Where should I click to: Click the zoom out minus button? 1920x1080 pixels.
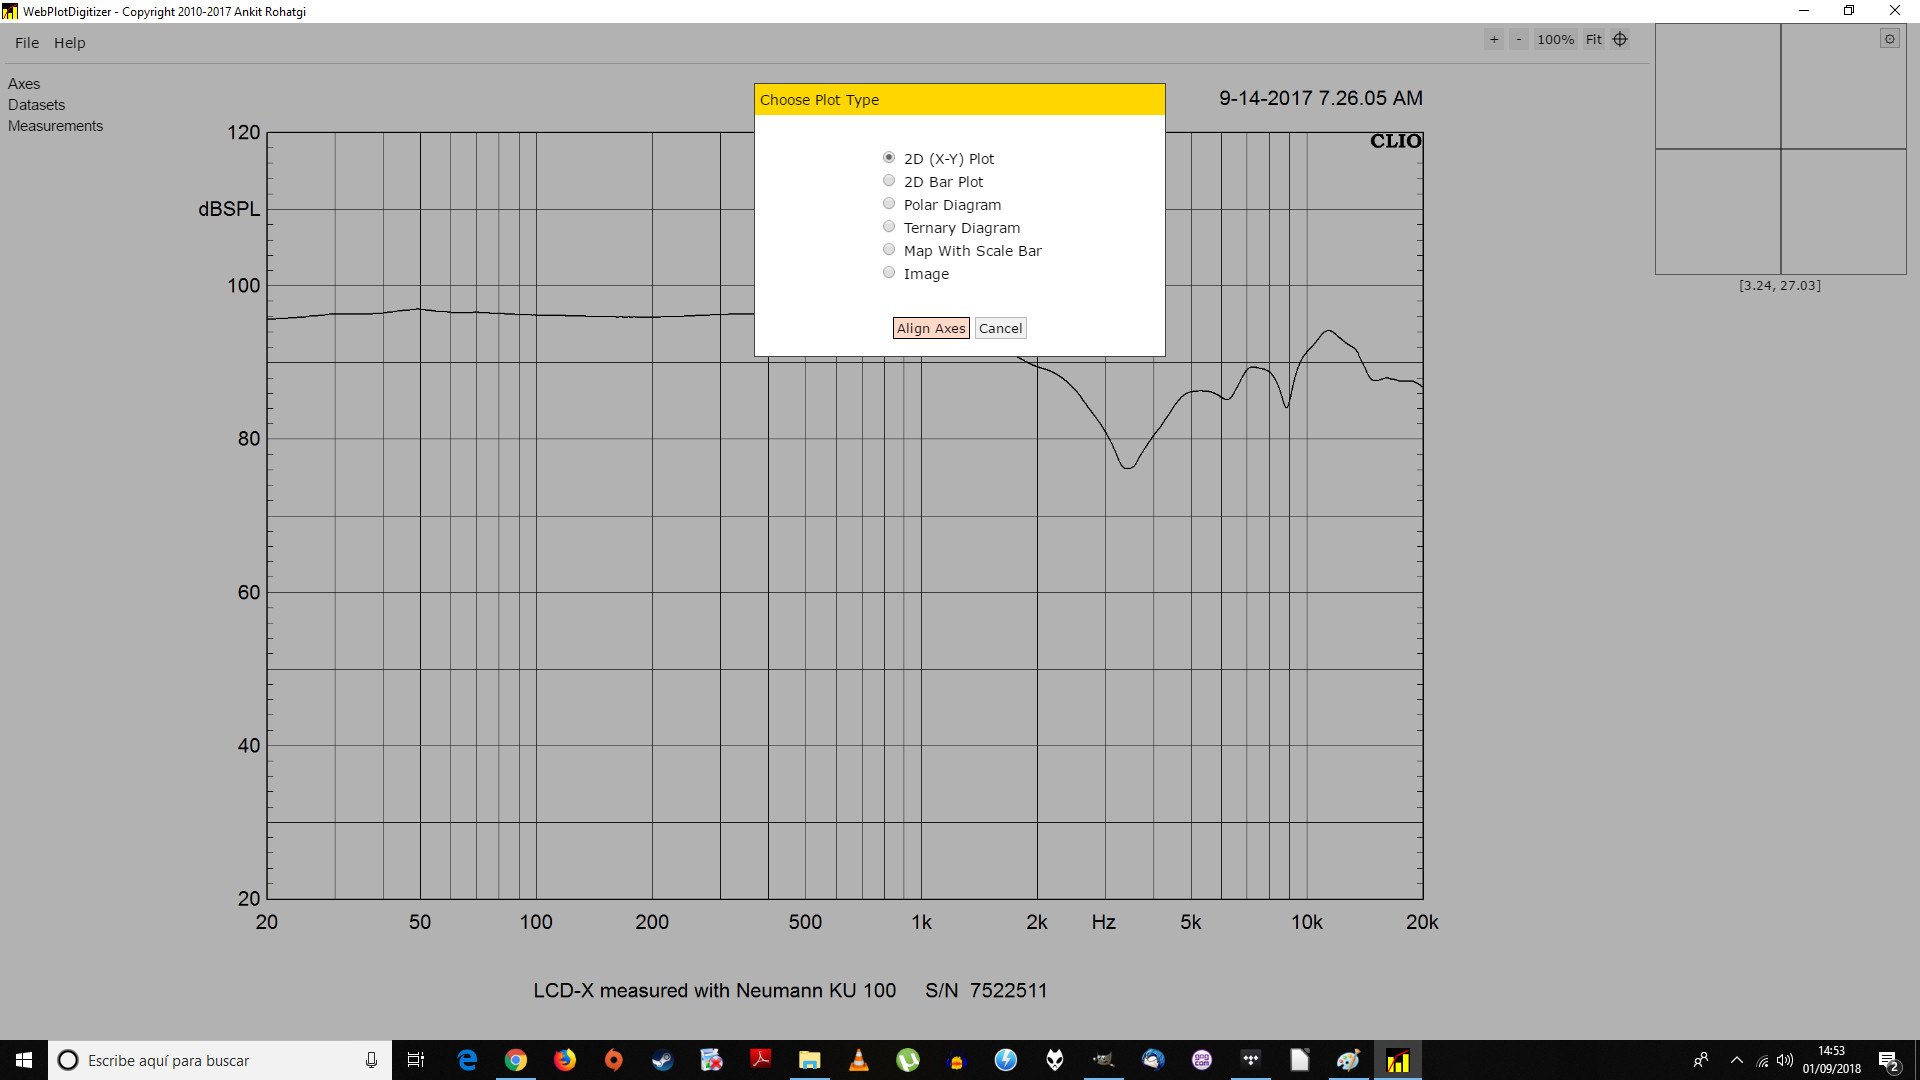1519,40
